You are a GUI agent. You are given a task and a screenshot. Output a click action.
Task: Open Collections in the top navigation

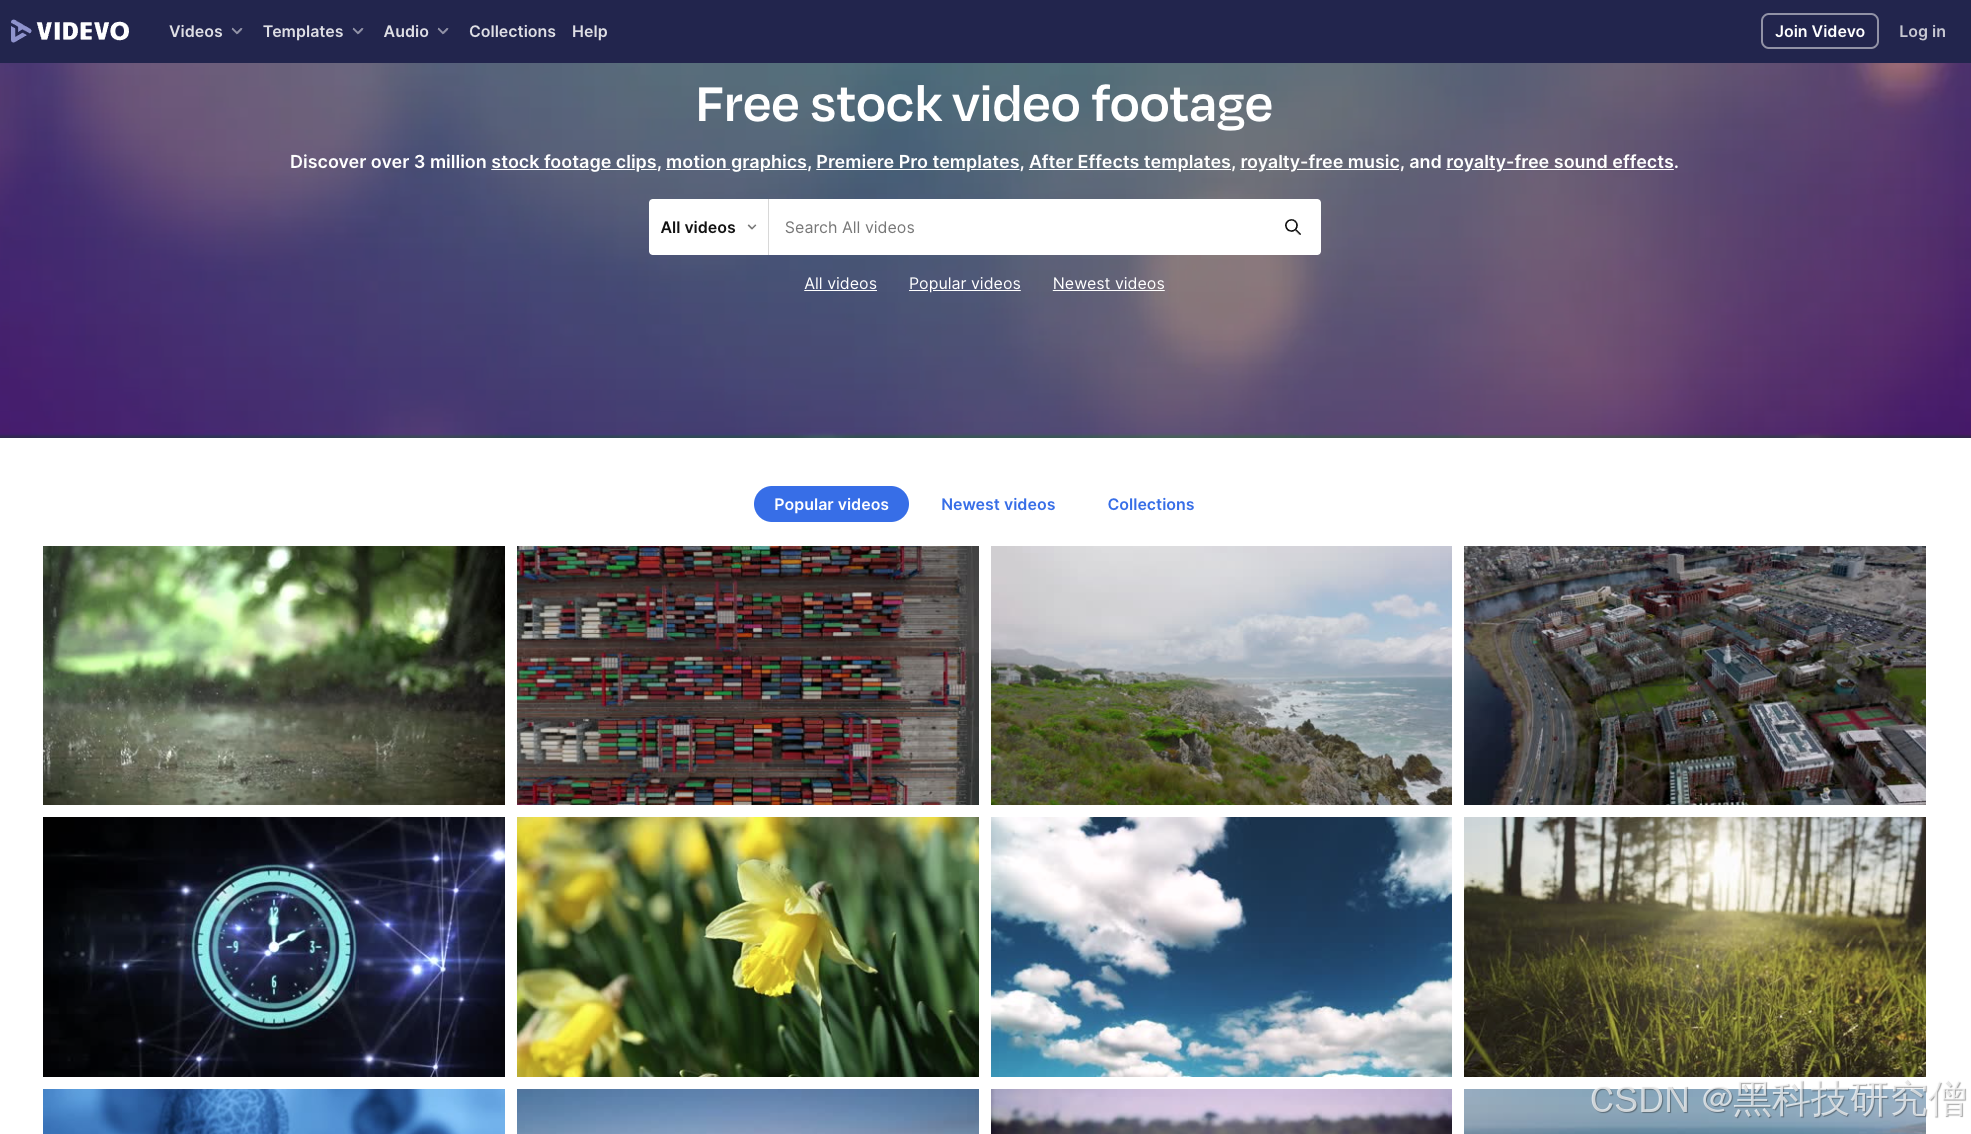pyautogui.click(x=512, y=31)
